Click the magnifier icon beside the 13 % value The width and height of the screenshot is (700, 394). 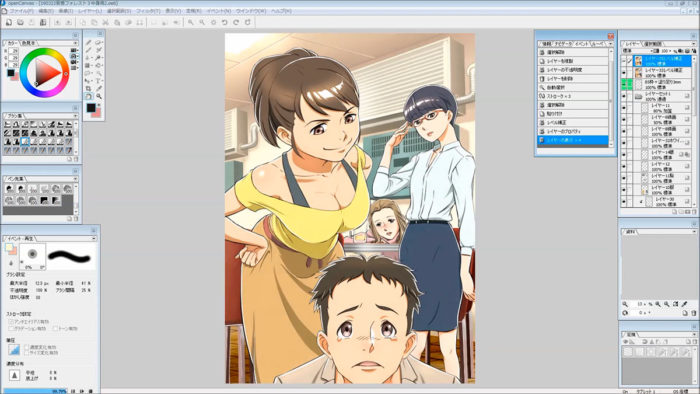click(625, 304)
